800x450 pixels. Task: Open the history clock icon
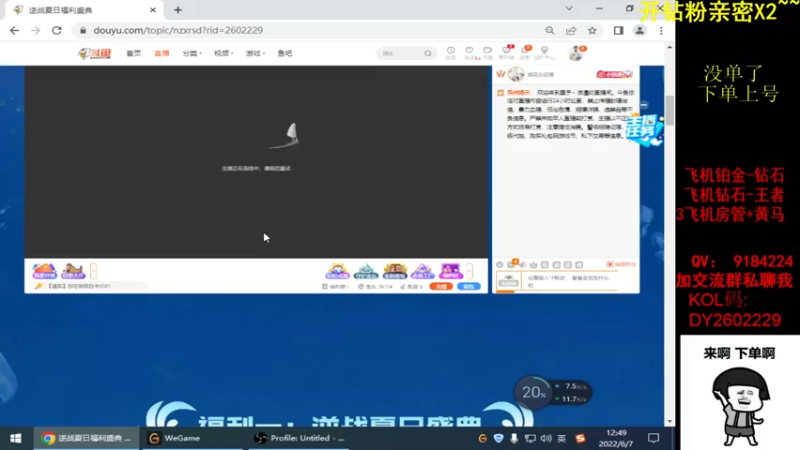451,53
